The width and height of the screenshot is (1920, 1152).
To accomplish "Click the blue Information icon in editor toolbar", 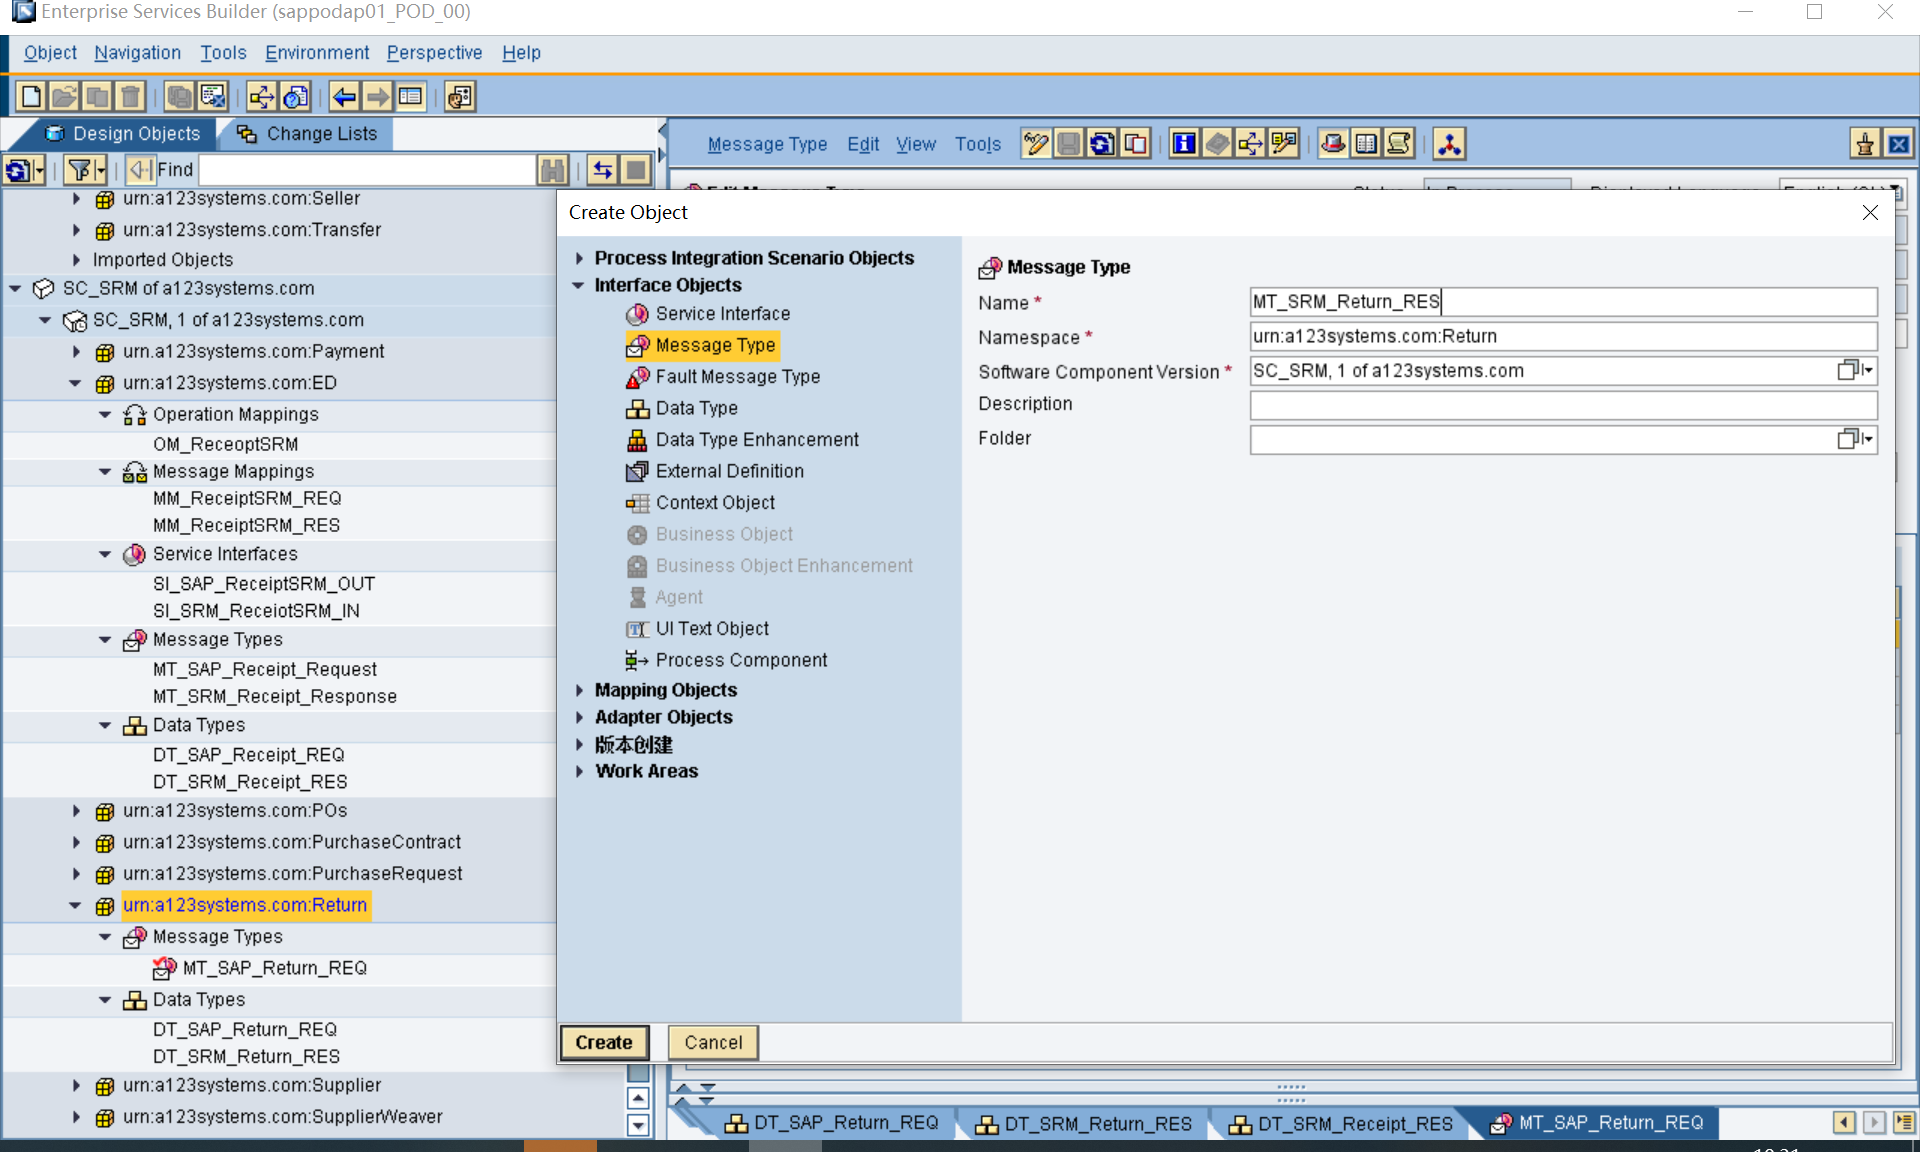I will pos(1184,144).
